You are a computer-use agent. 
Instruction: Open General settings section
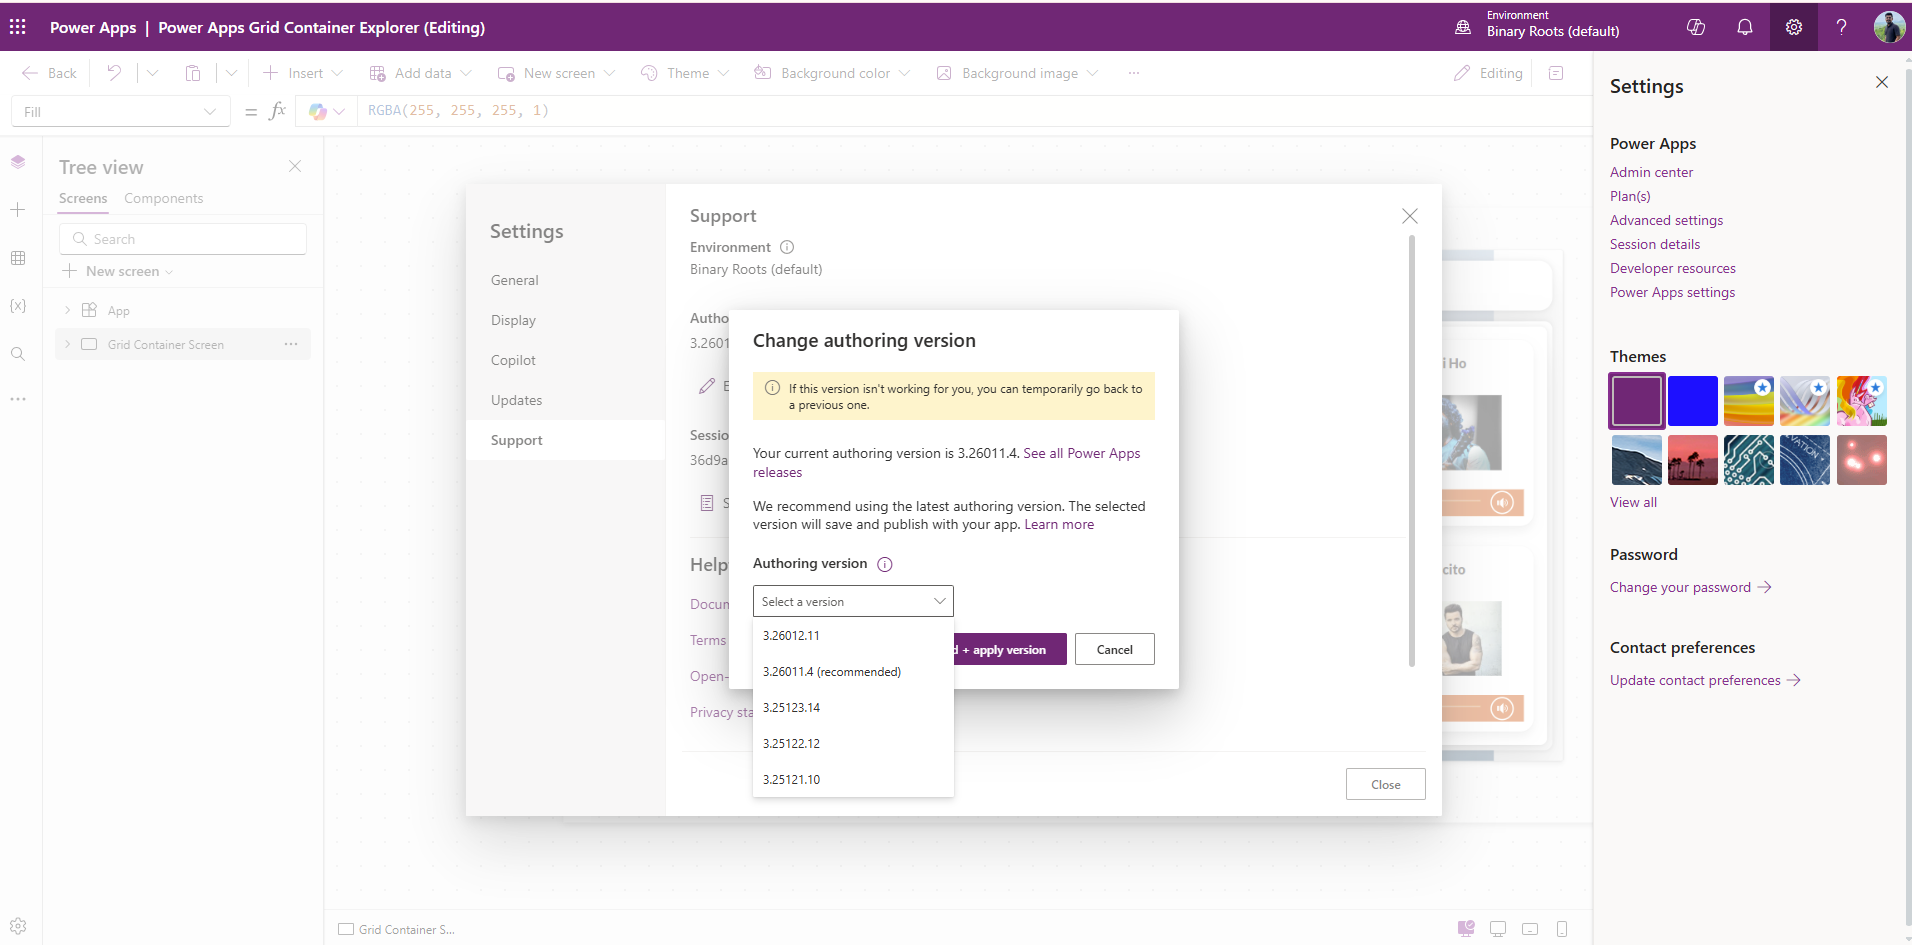tap(566, 280)
